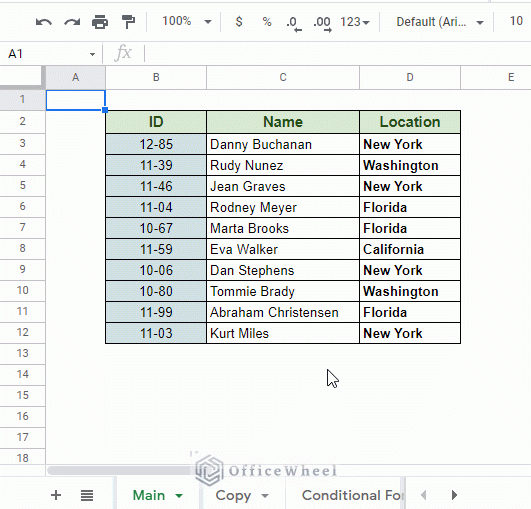
Task: Open the zoom 100% dropdown
Action: tap(187, 22)
